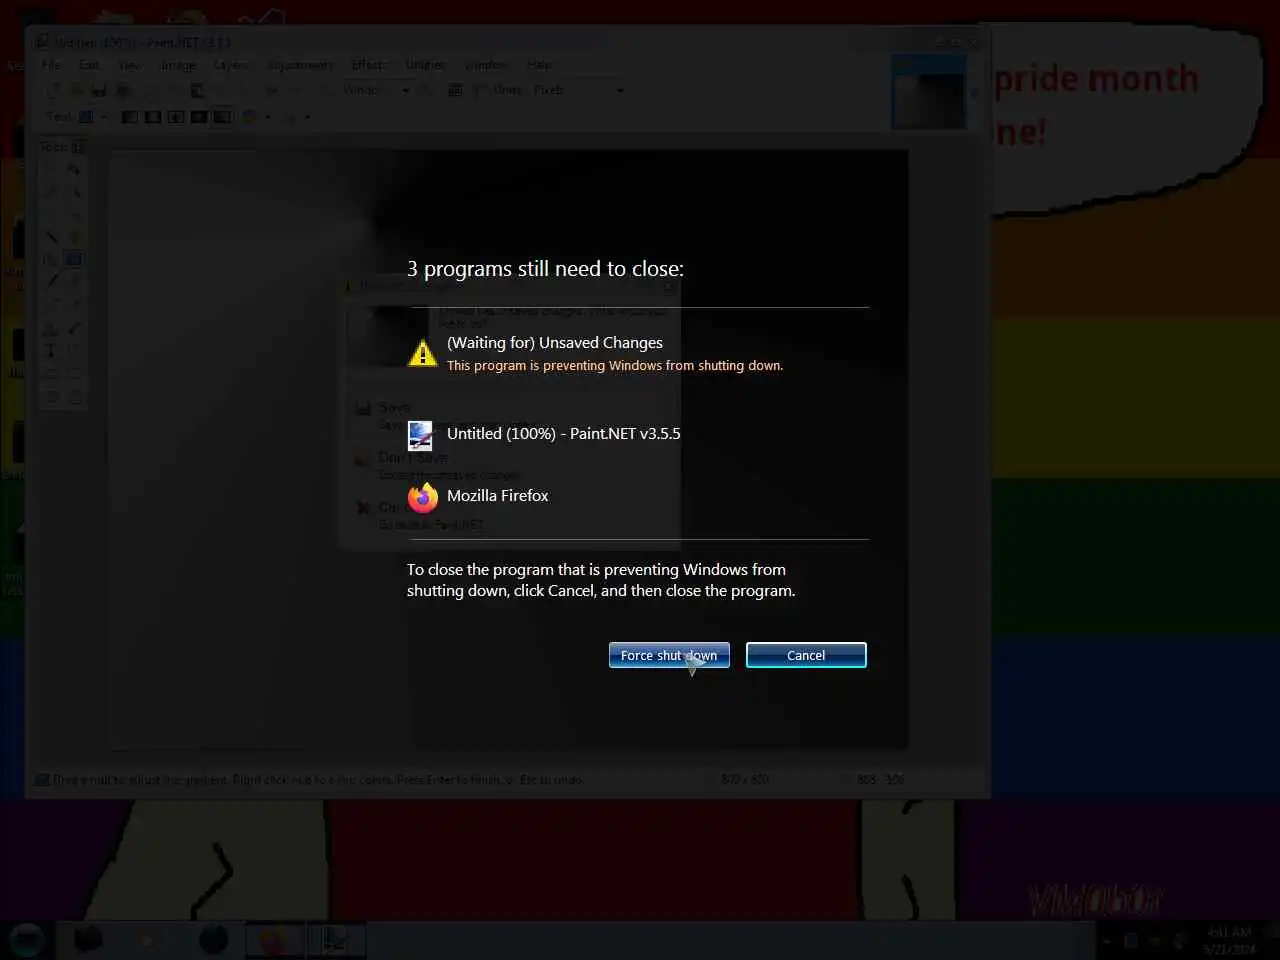Click the Mozilla Firefox icon in the list
The width and height of the screenshot is (1280, 960).
[x=423, y=497]
